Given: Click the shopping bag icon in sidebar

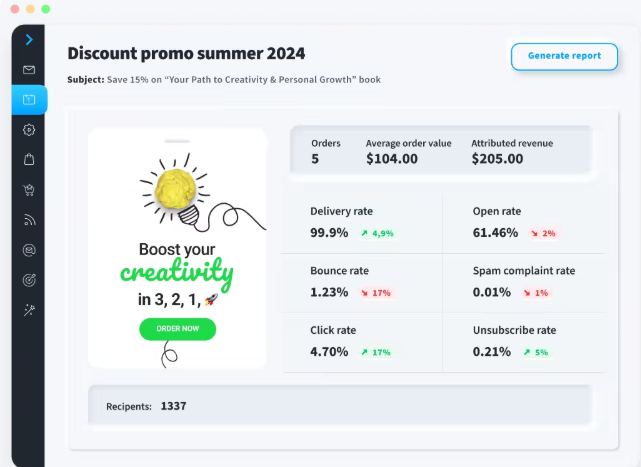Looking at the screenshot, I should 29,159.
